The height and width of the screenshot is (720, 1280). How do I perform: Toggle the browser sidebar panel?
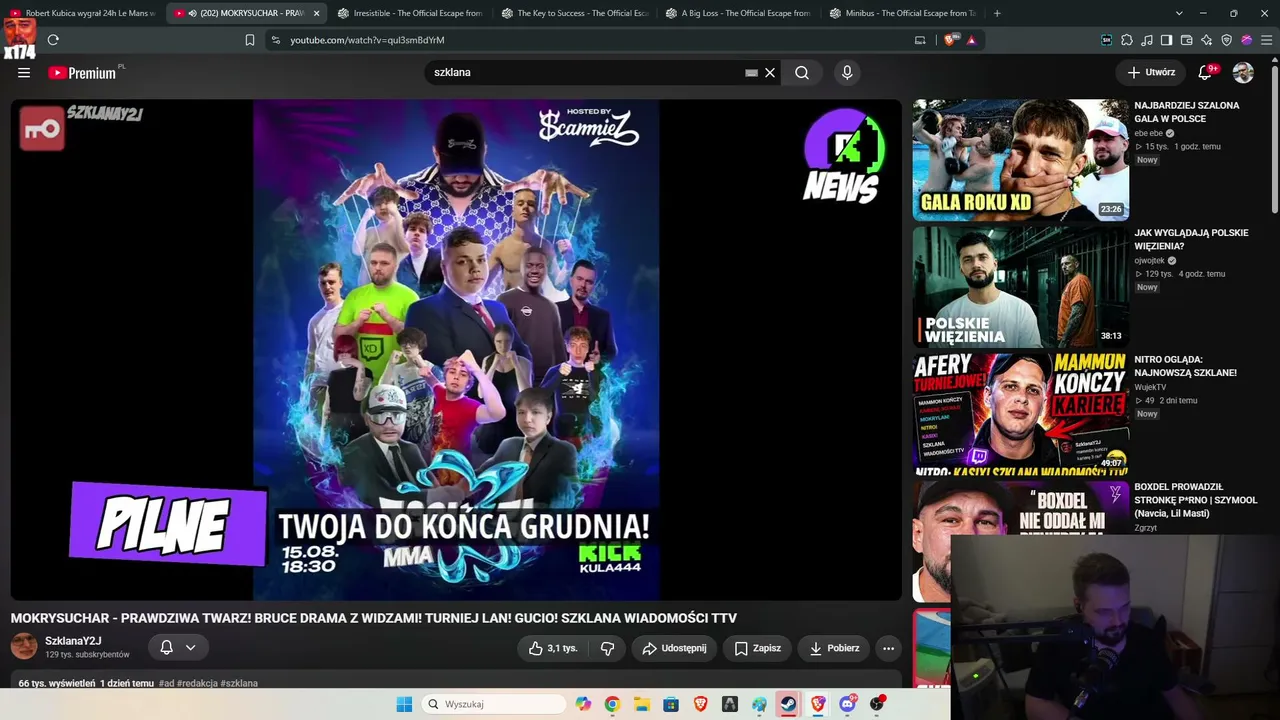1167,40
